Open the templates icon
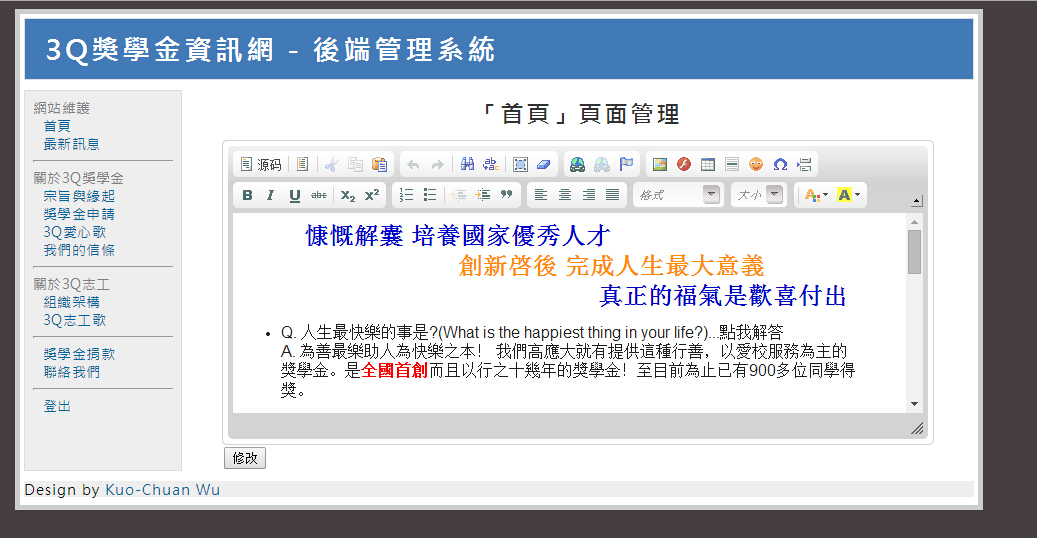The width and height of the screenshot is (1037, 538). click(x=302, y=164)
